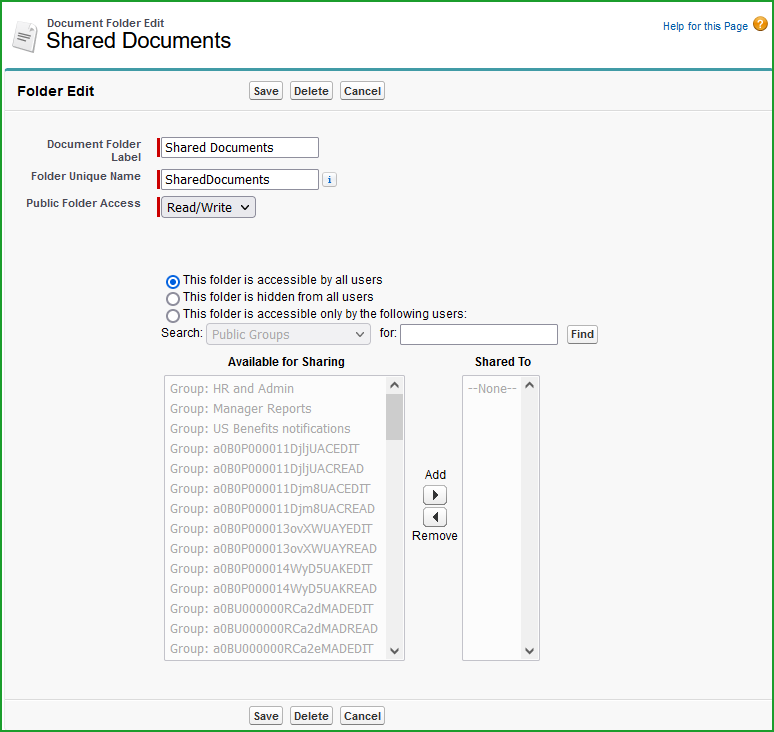Select 'This folder is accessible by all users'
This screenshot has height=732, width=774.
(173, 281)
